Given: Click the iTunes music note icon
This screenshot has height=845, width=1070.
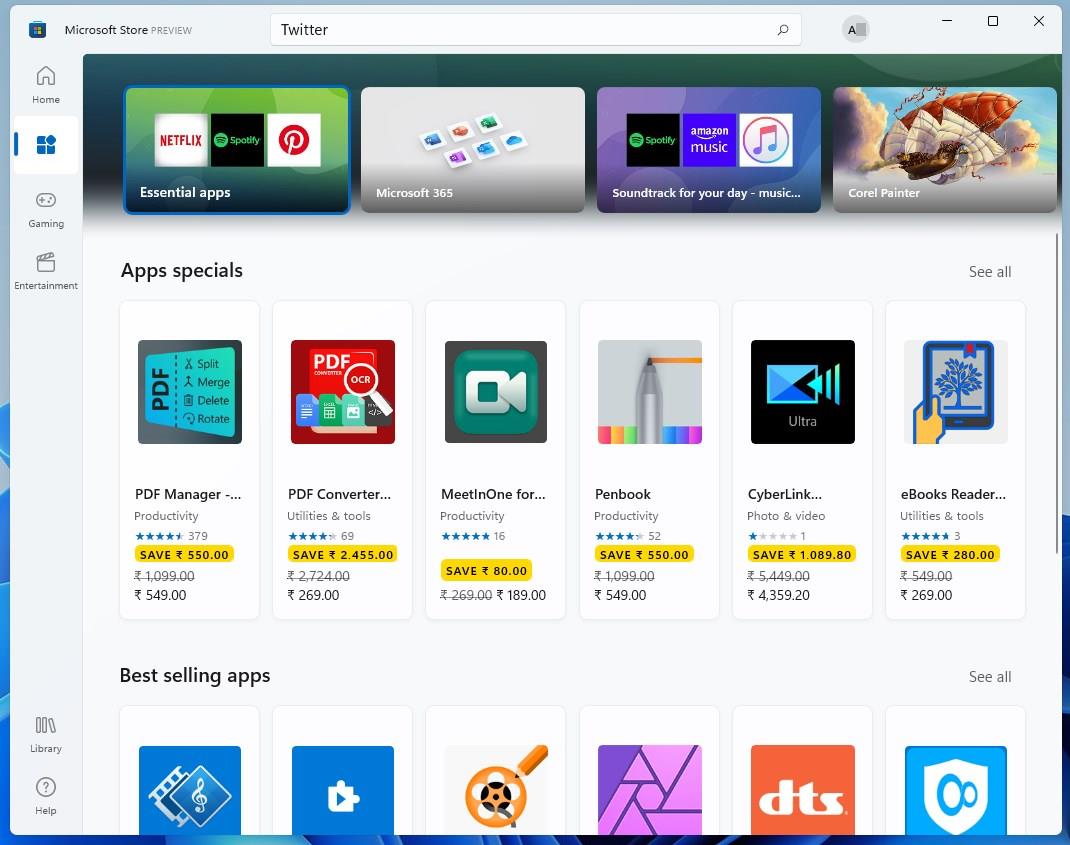Looking at the screenshot, I should click(766, 140).
